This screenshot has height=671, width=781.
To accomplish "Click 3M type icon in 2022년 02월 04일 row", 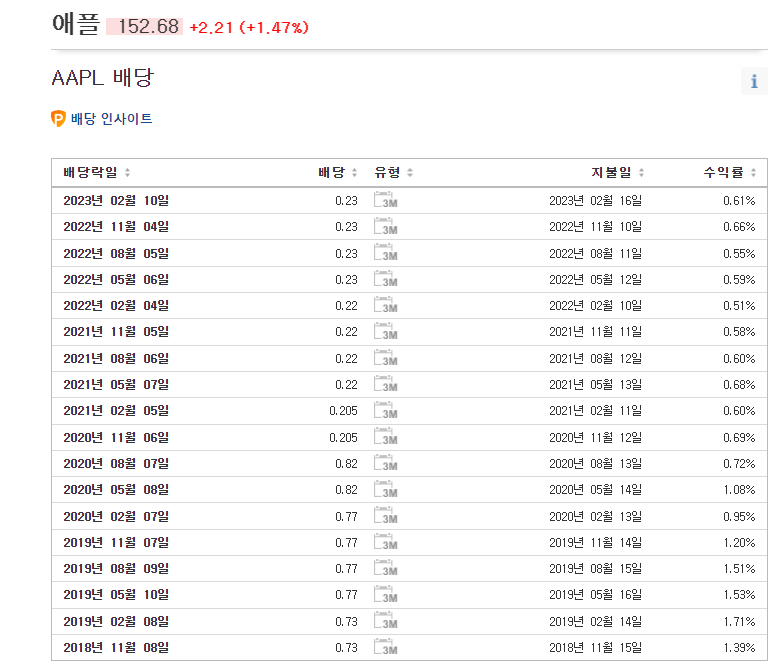I will click(386, 305).
